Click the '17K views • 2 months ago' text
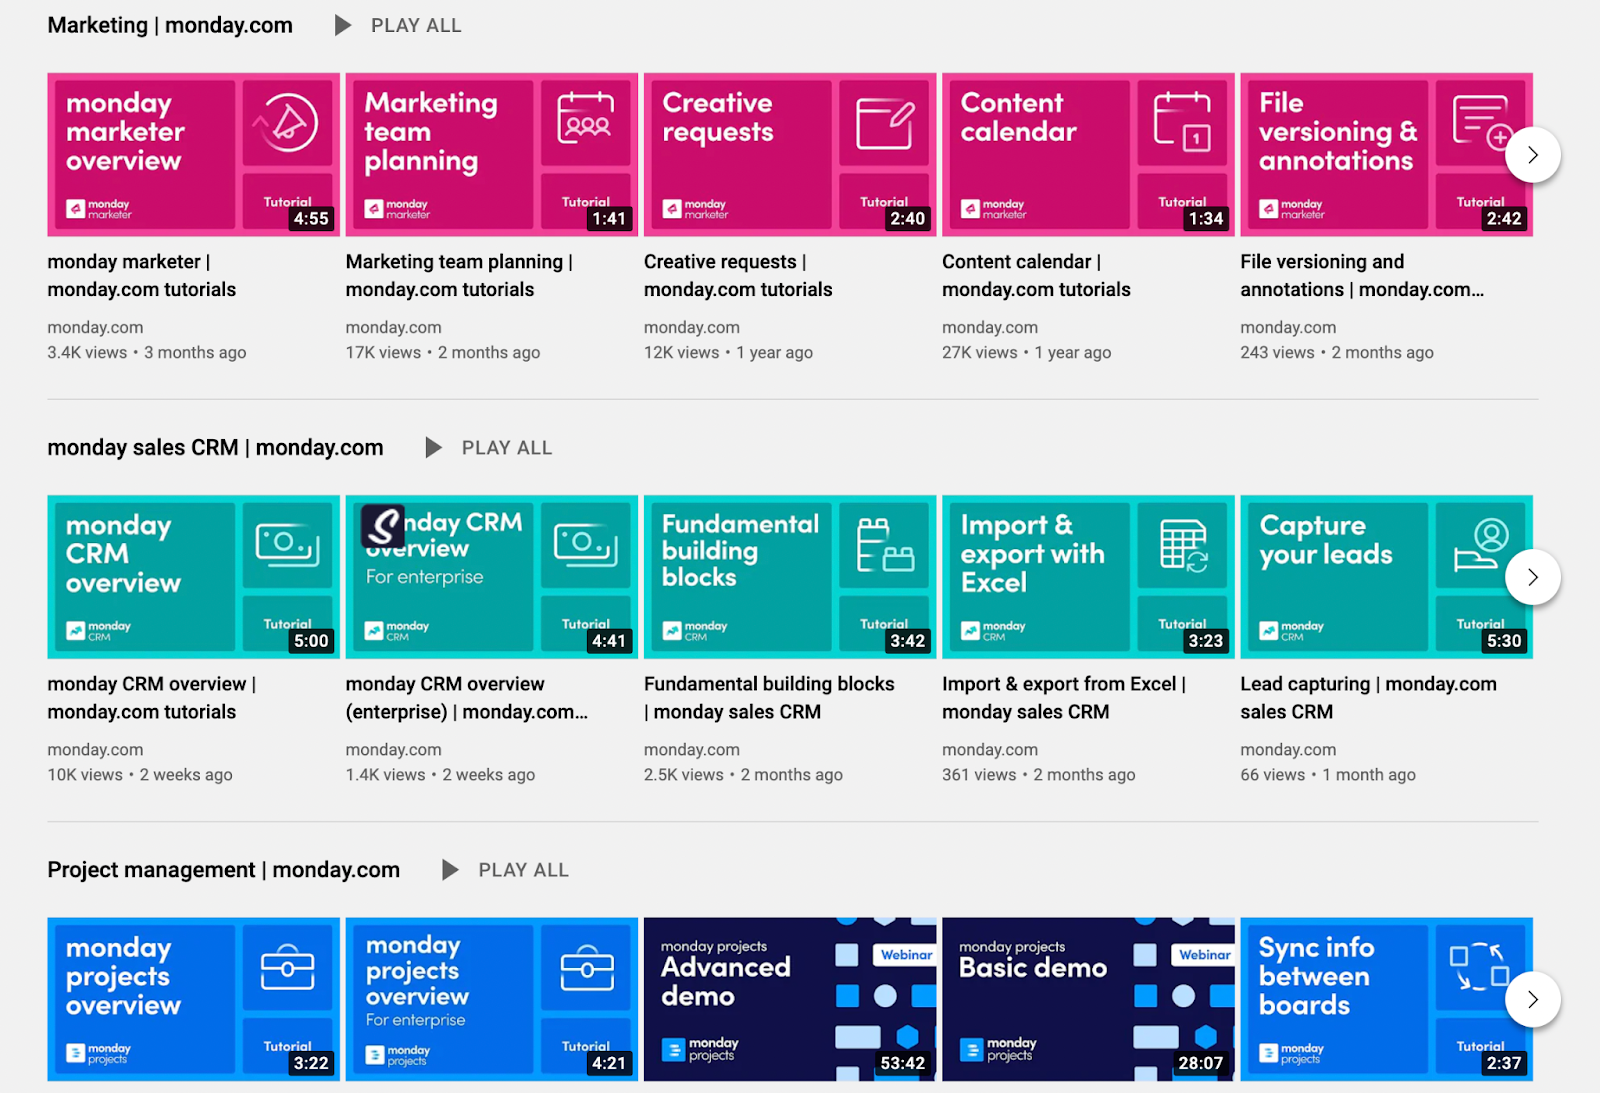Viewport: 1600px width, 1093px height. point(443,352)
